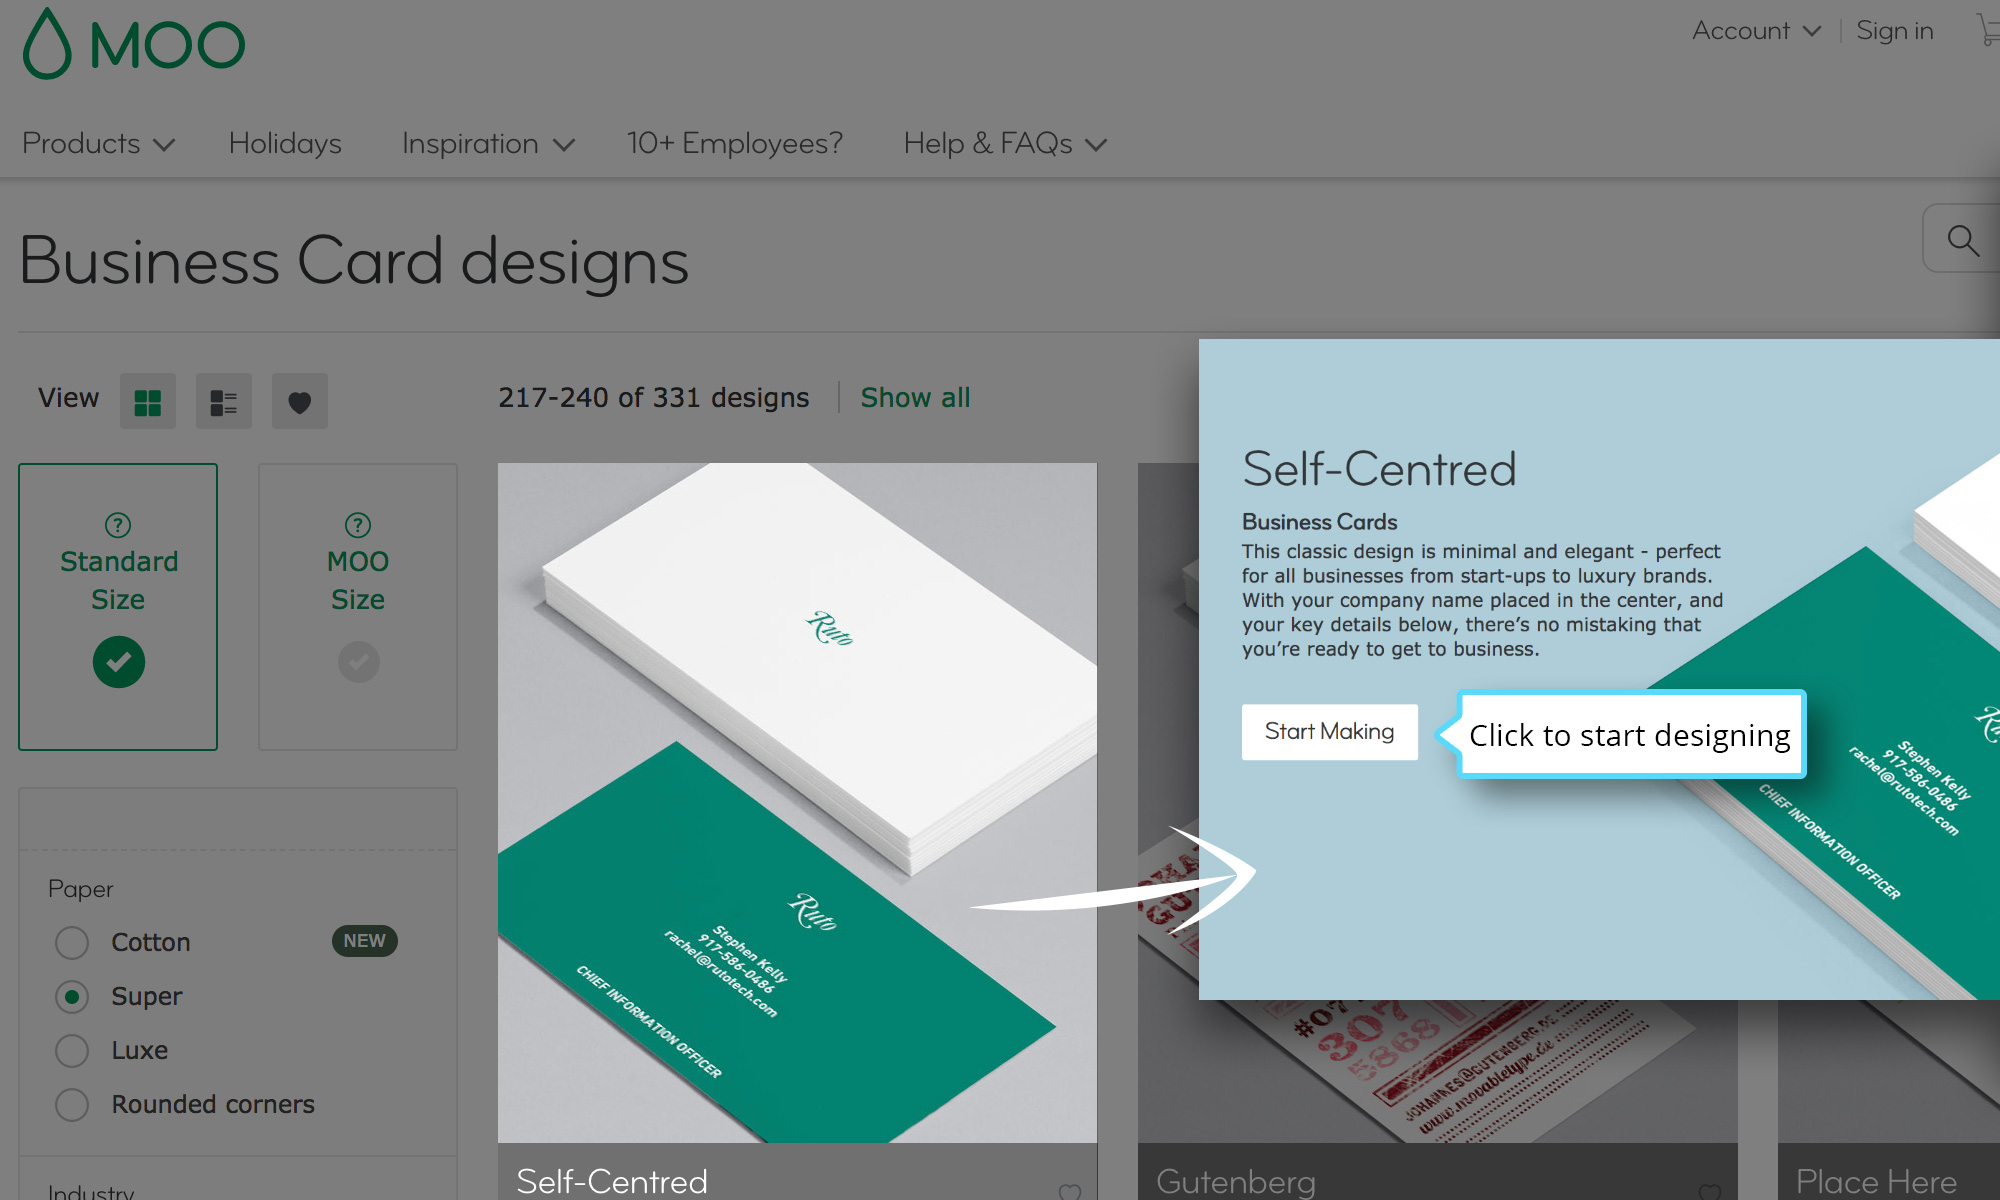Click the MOO logo
Viewport: 2000px width, 1200px height.
(134, 44)
